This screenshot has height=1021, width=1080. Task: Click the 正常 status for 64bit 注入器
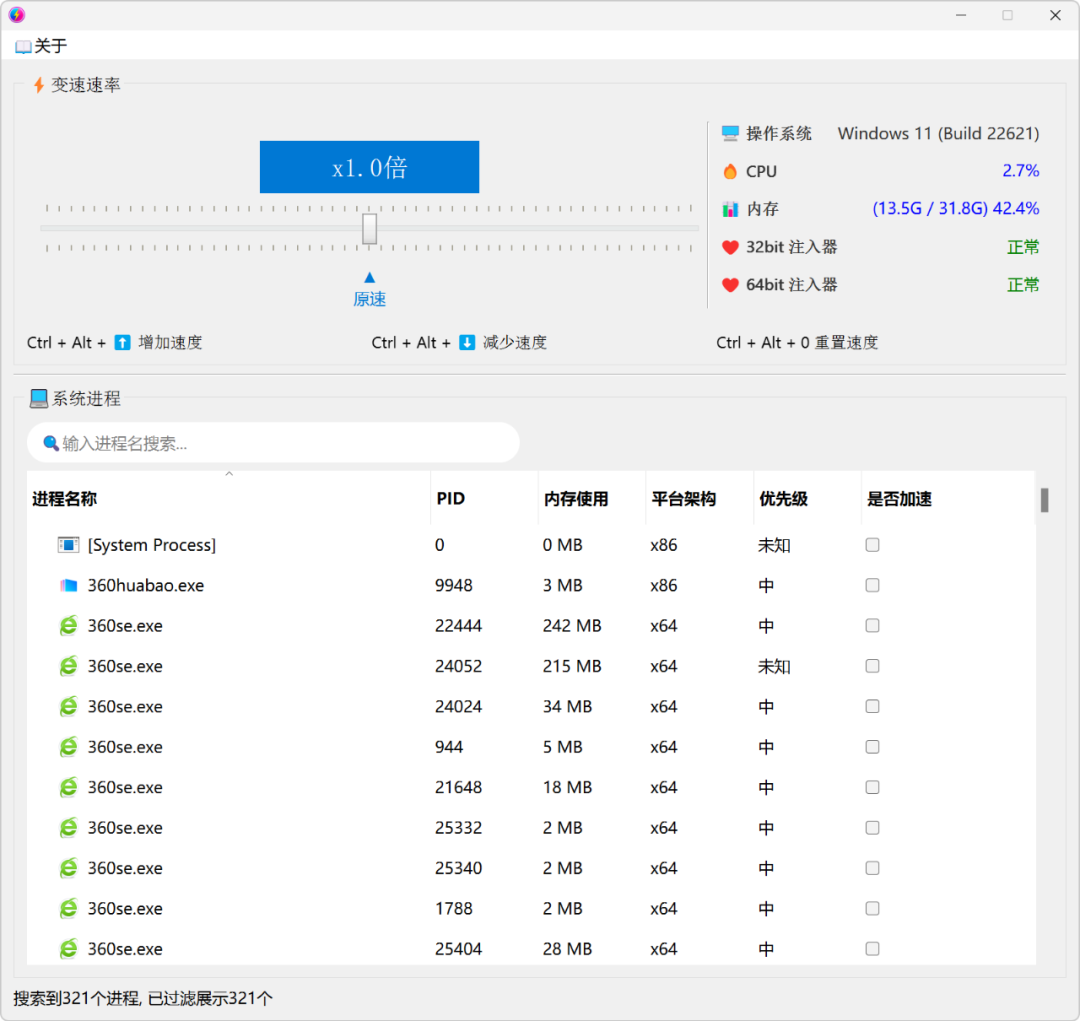click(x=1023, y=285)
